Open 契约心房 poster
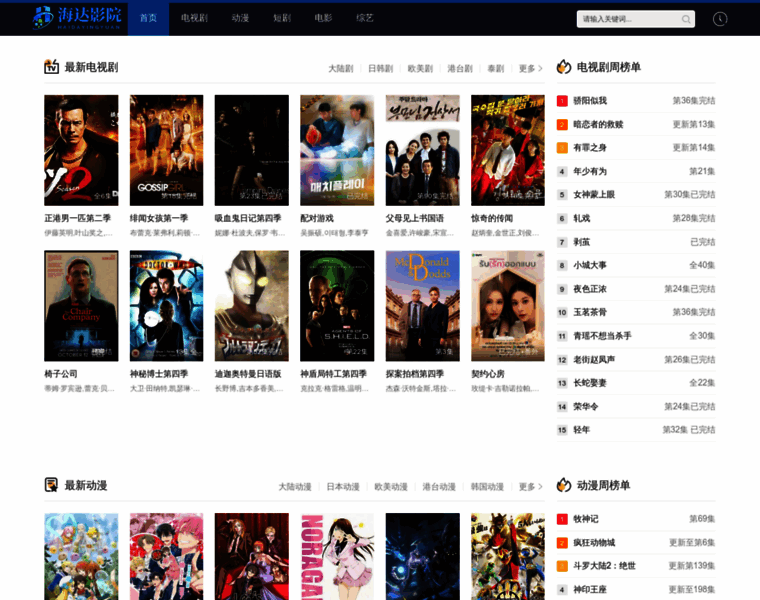Image resolution: width=760 pixels, height=600 pixels. [508, 306]
